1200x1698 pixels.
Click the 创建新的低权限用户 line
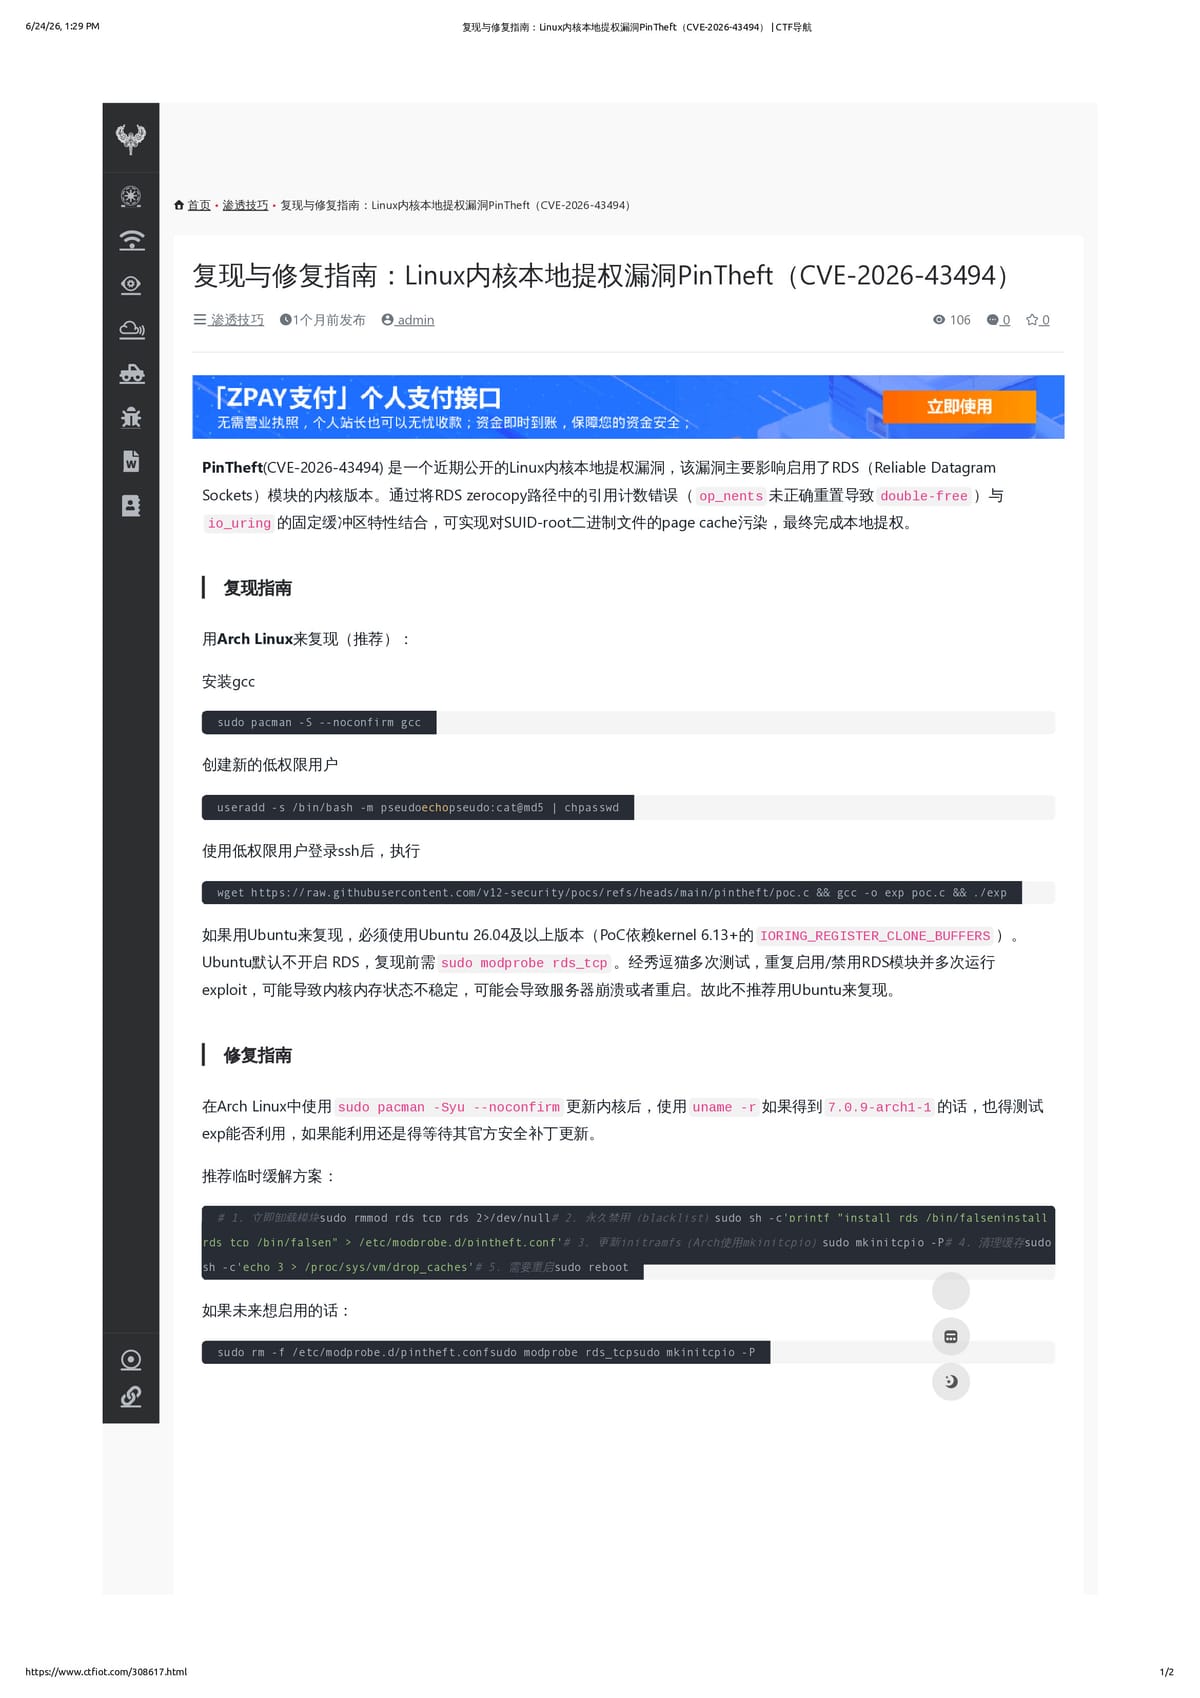pos(270,764)
